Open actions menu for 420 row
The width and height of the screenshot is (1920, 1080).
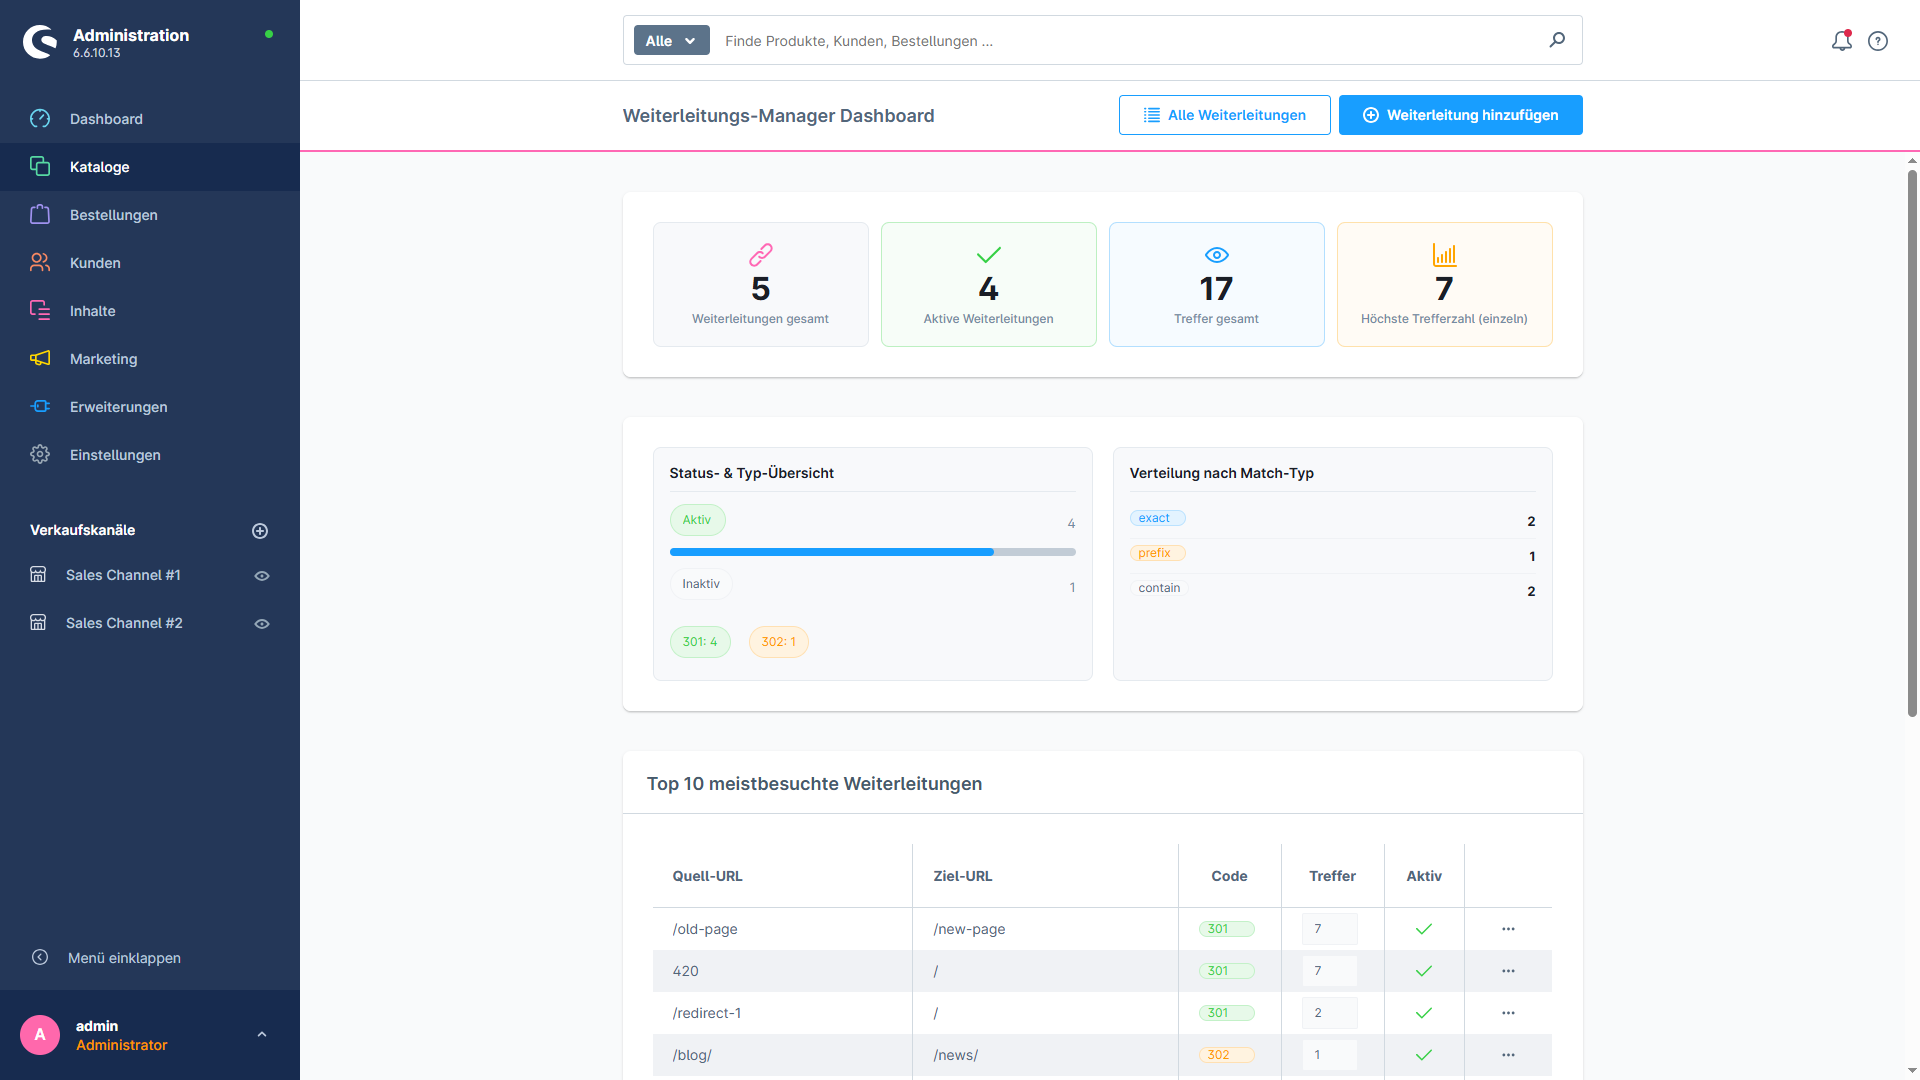click(1508, 971)
